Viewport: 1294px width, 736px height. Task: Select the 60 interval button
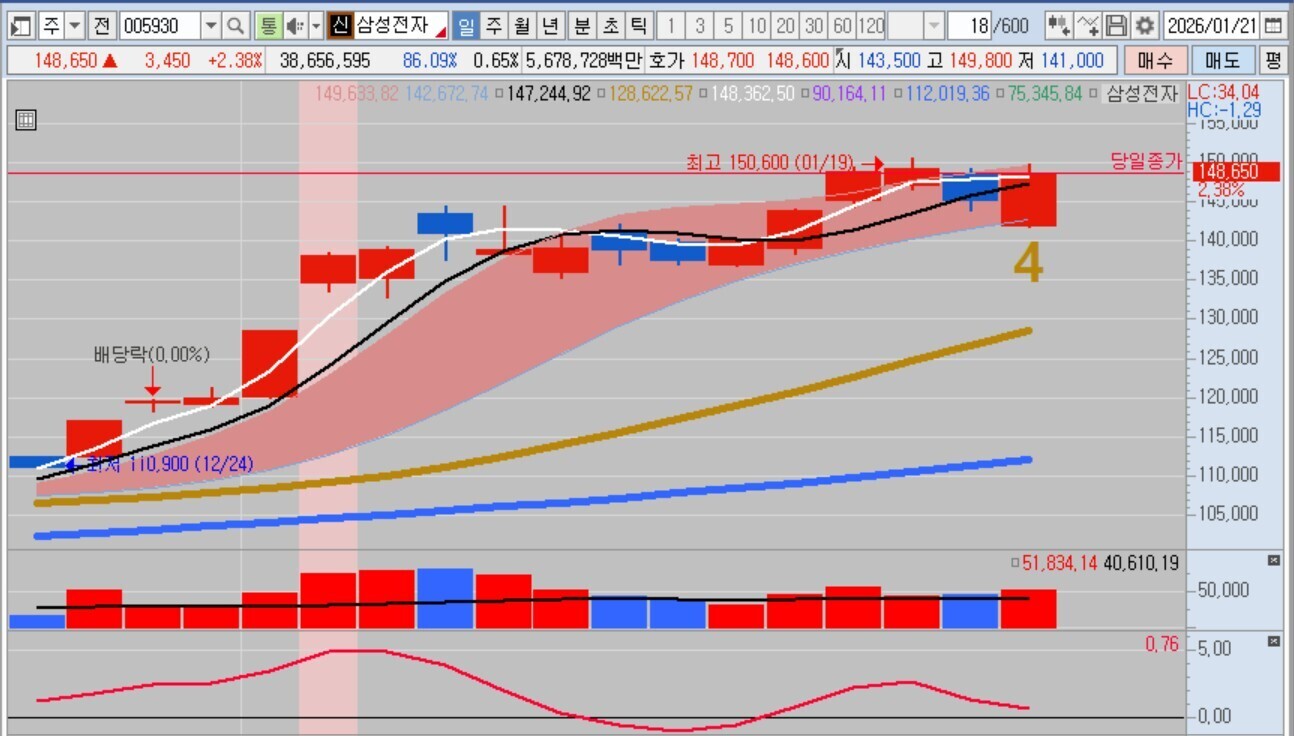click(x=843, y=25)
